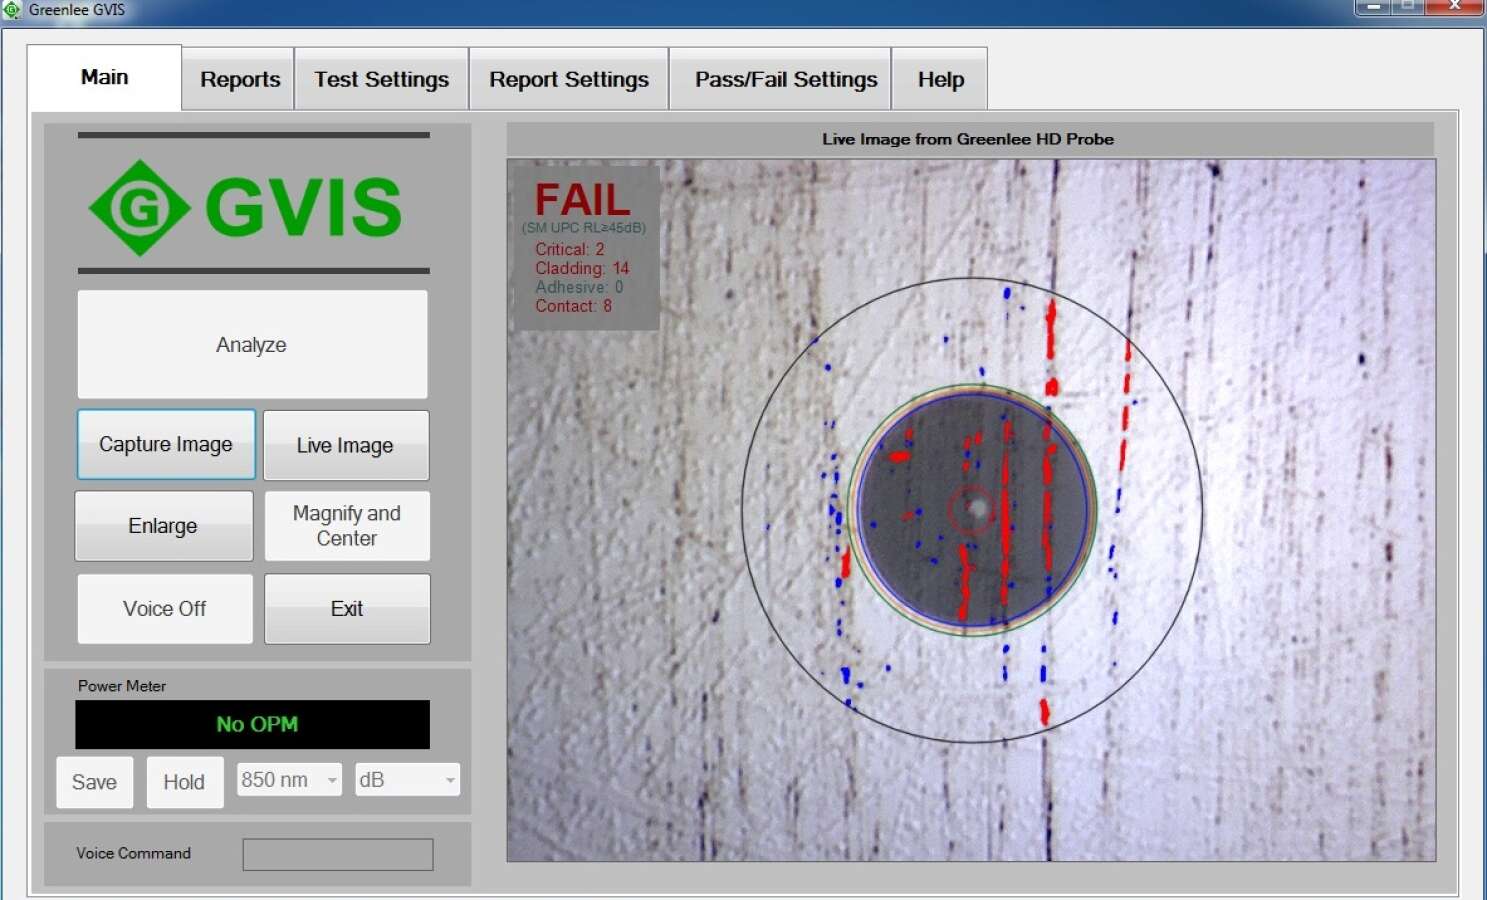Toggle the Voice Off button
This screenshot has height=900, width=1487.
click(165, 609)
